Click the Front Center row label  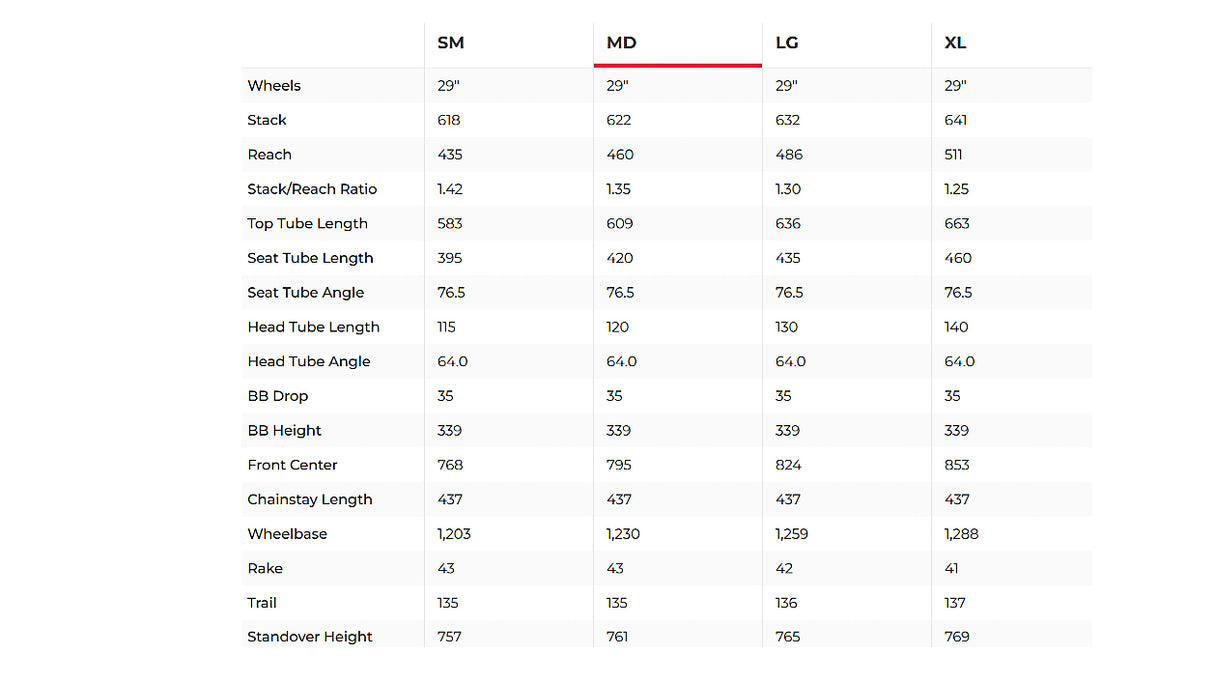coord(293,465)
